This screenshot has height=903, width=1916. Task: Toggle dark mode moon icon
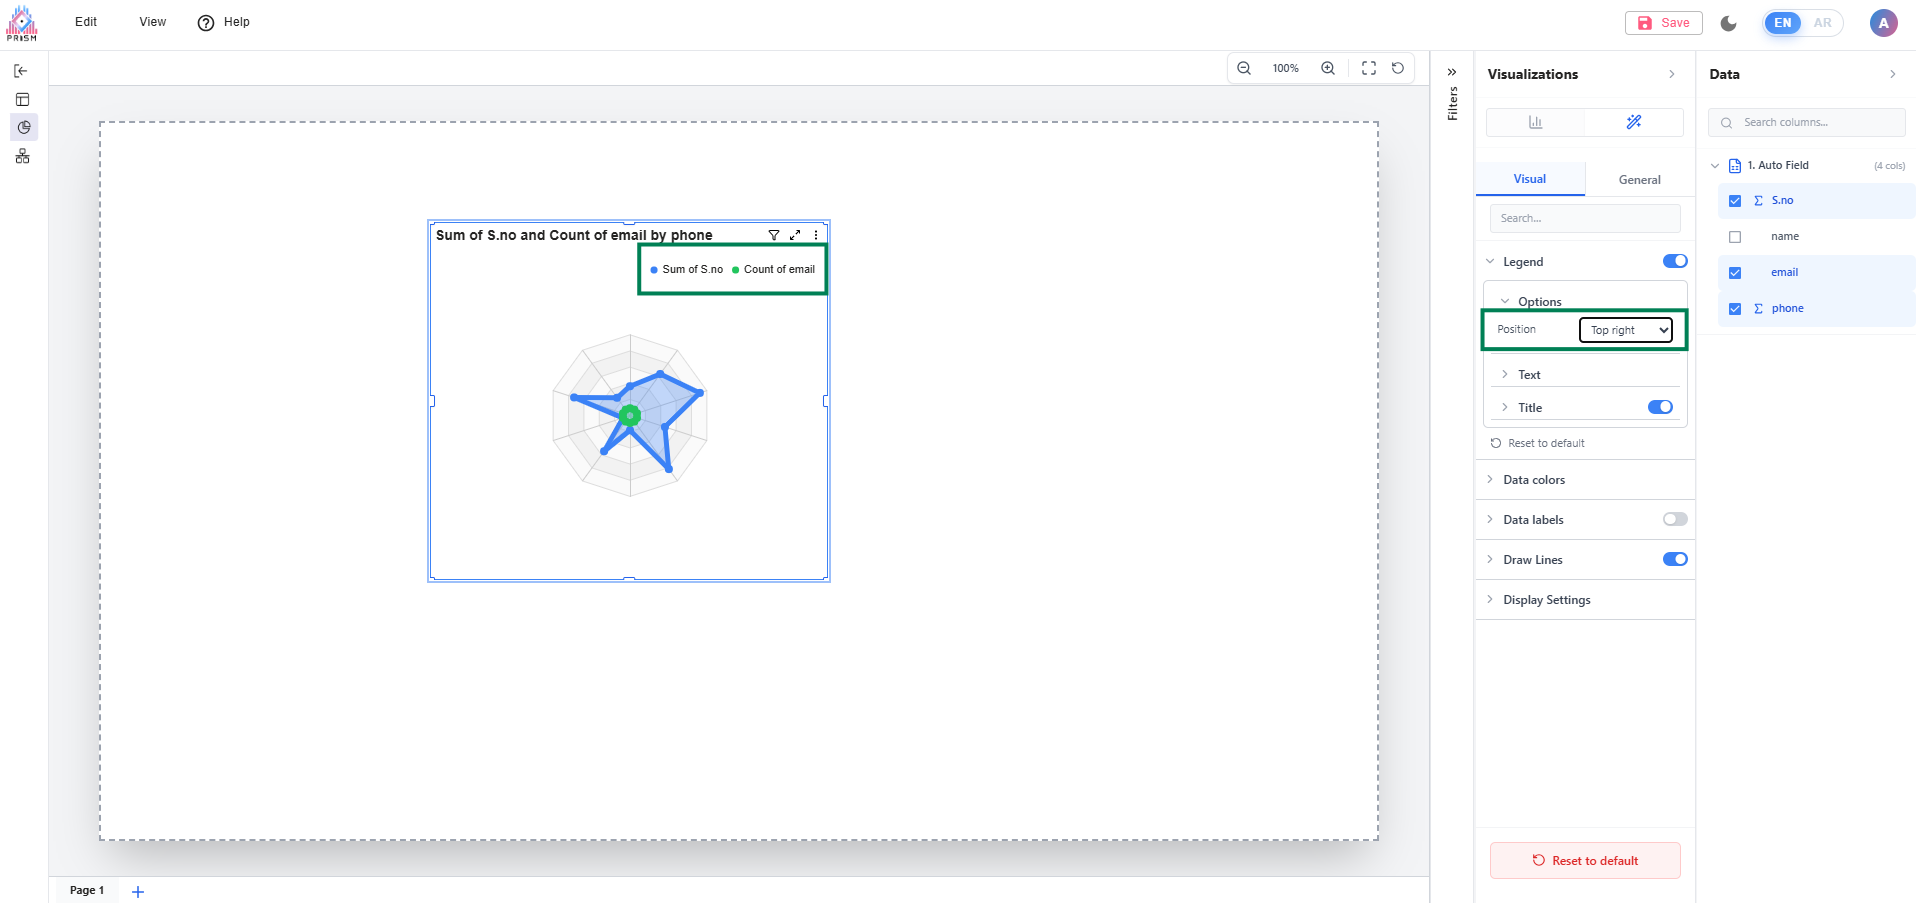click(1729, 23)
